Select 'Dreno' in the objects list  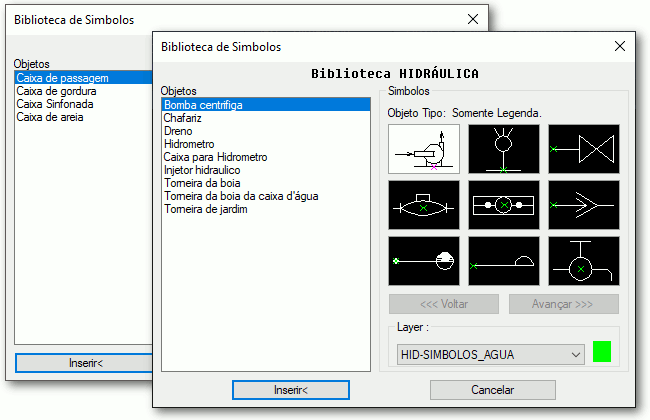point(266,131)
